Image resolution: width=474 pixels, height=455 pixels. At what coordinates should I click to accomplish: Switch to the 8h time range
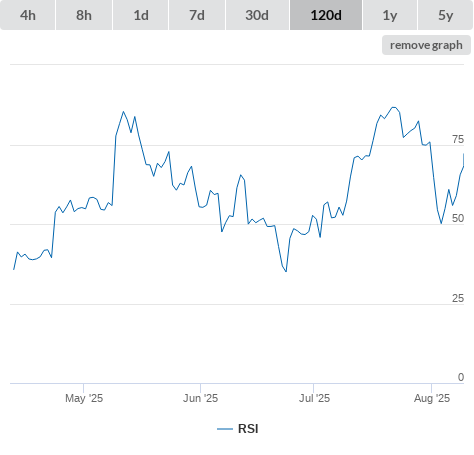tap(84, 15)
